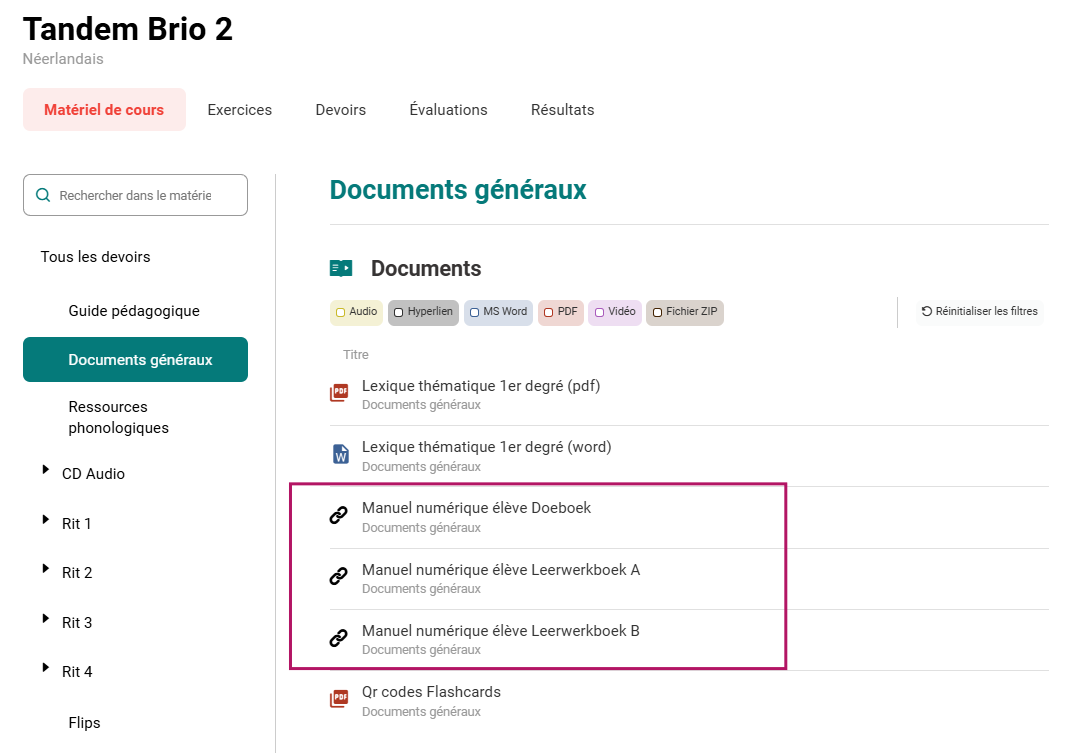Open Lexique thématique 1er degré (pdf)

tap(481, 385)
